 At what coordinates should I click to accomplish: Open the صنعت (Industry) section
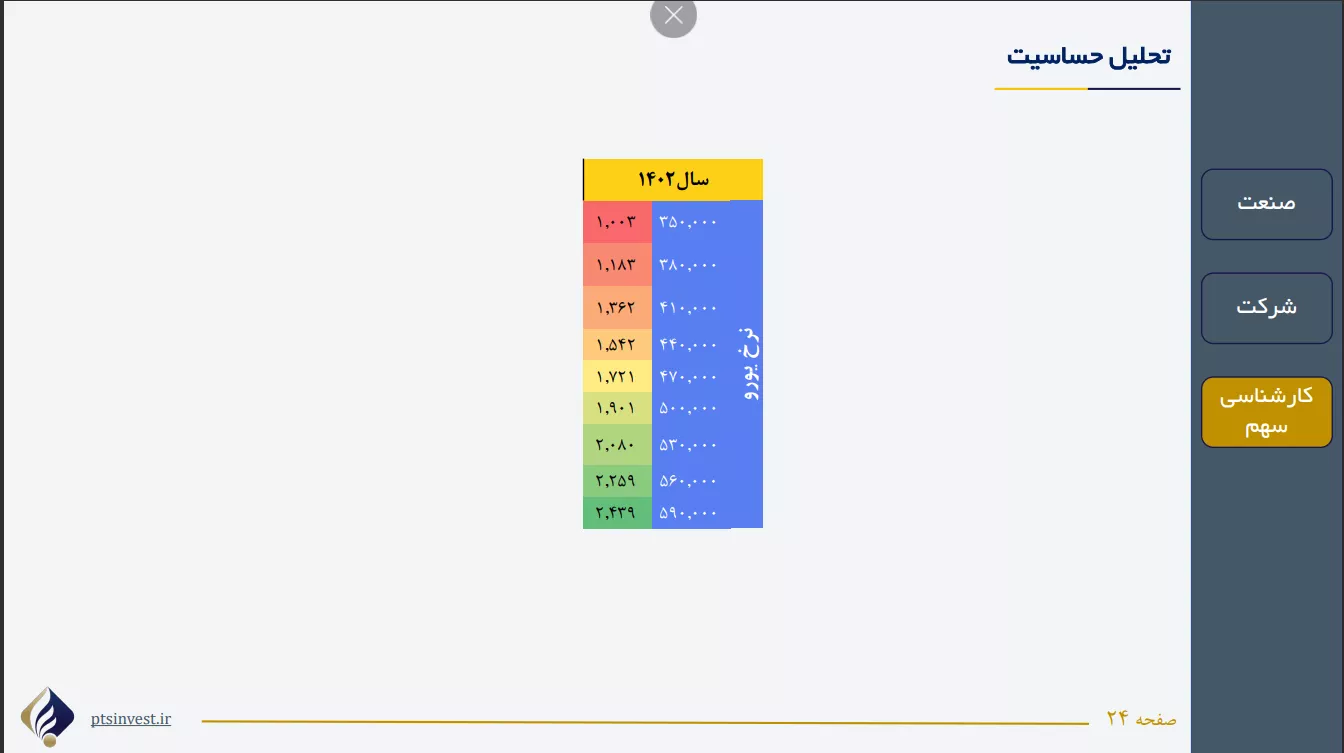(x=1266, y=204)
